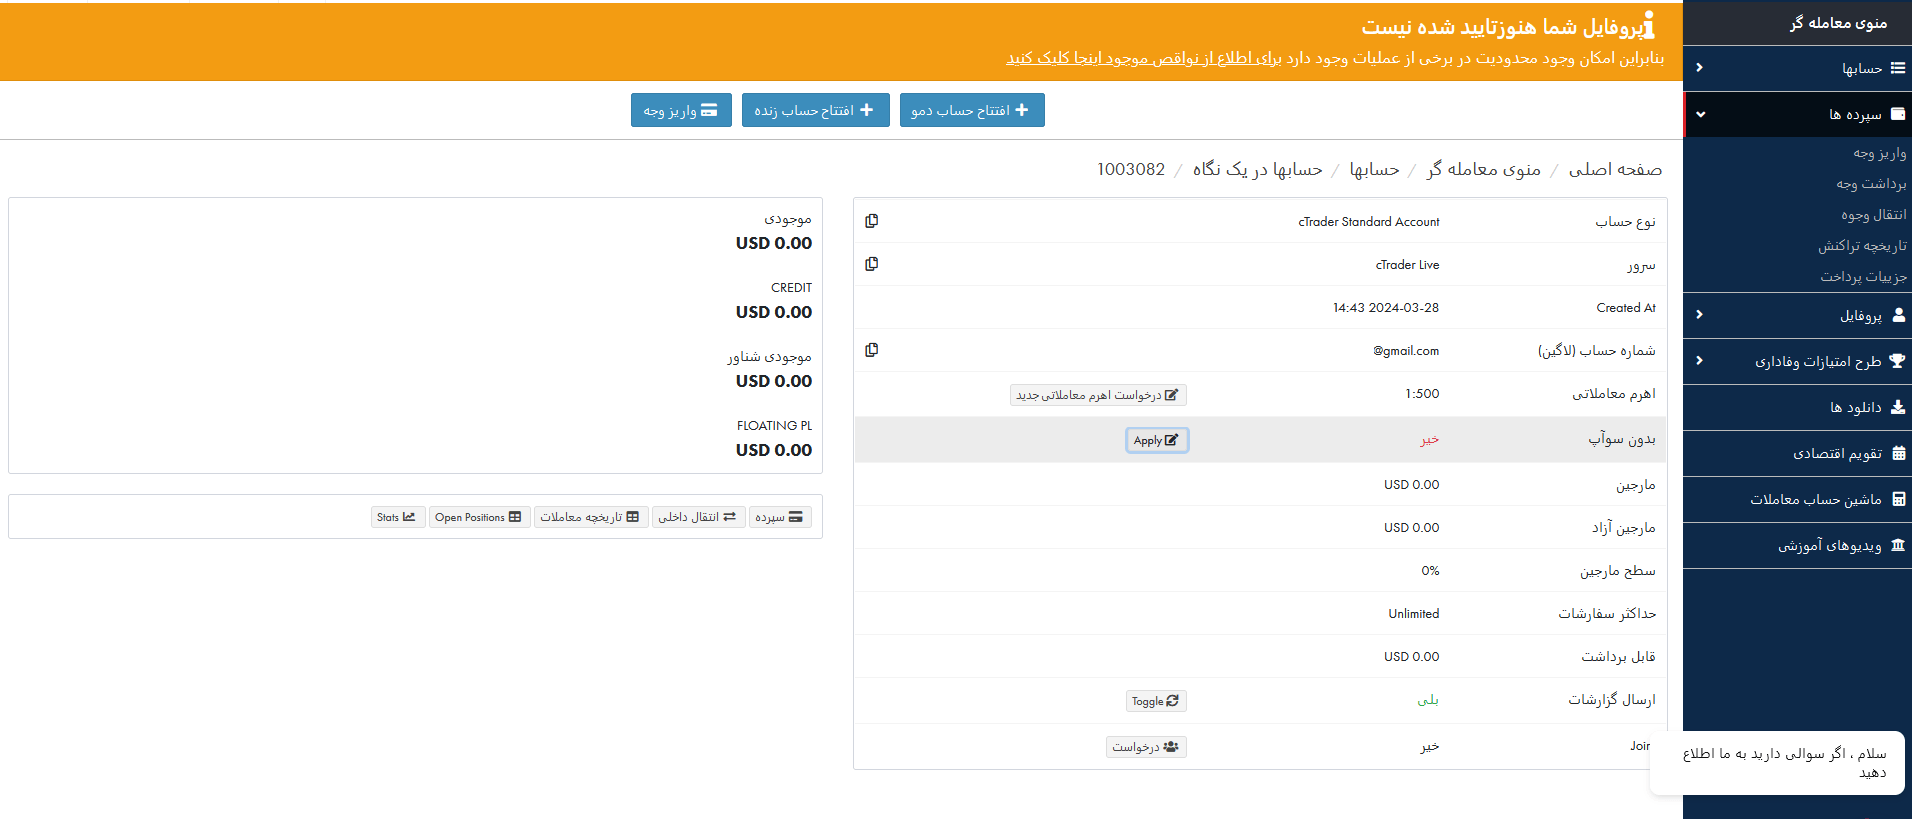The image size is (1912, 819).
Task: Open ویدیوهای آموزشی sidebar item
Action: pos(1797,545)
